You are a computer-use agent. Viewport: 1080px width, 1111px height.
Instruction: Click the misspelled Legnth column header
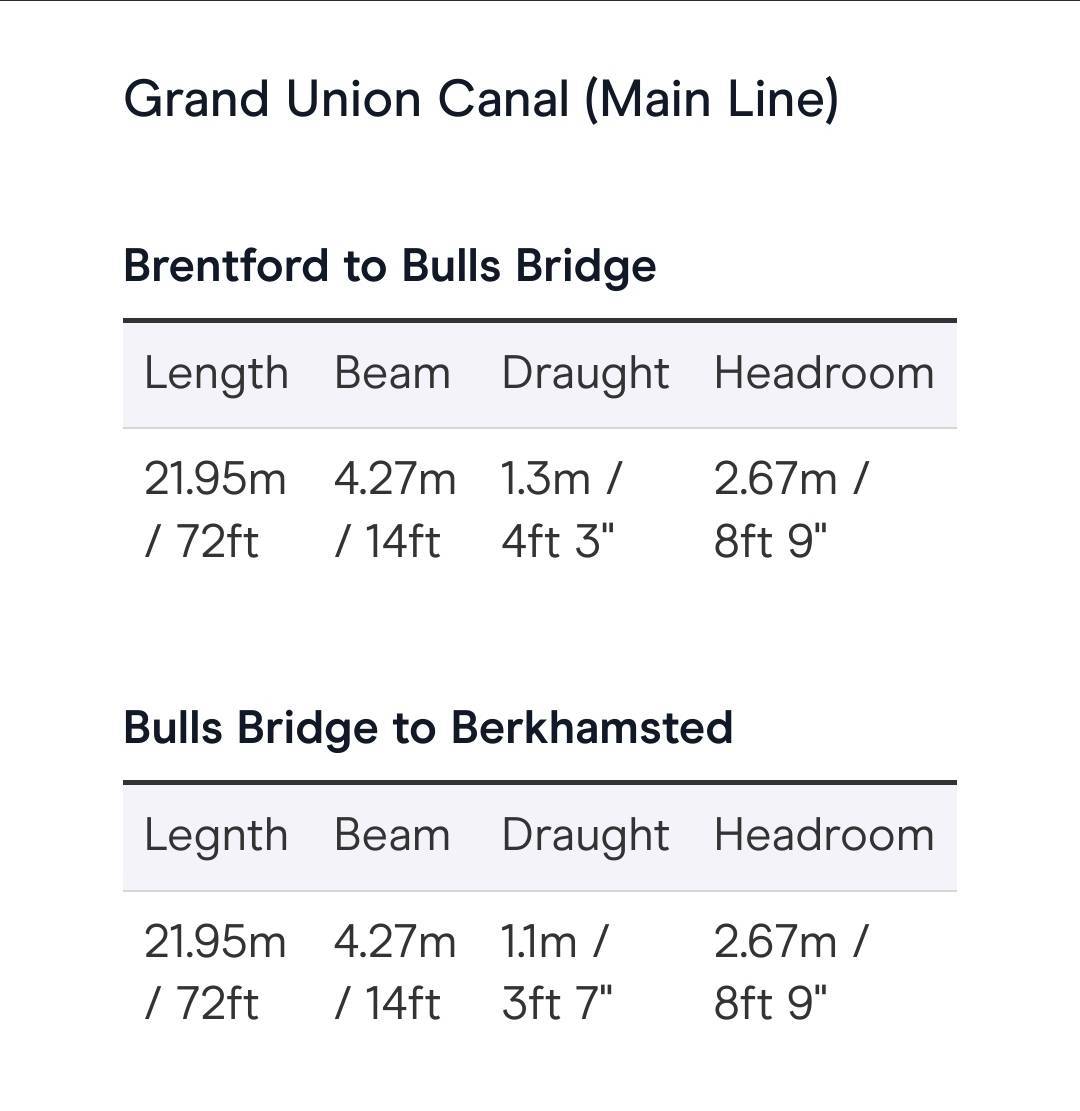[216, 836]
